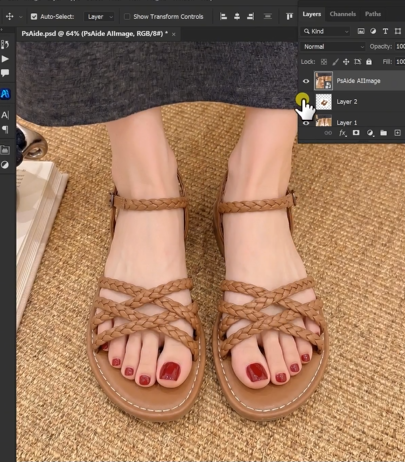Open the Character panel icon
The width and height of the screenshot is (405, 462).
(5, 115)
